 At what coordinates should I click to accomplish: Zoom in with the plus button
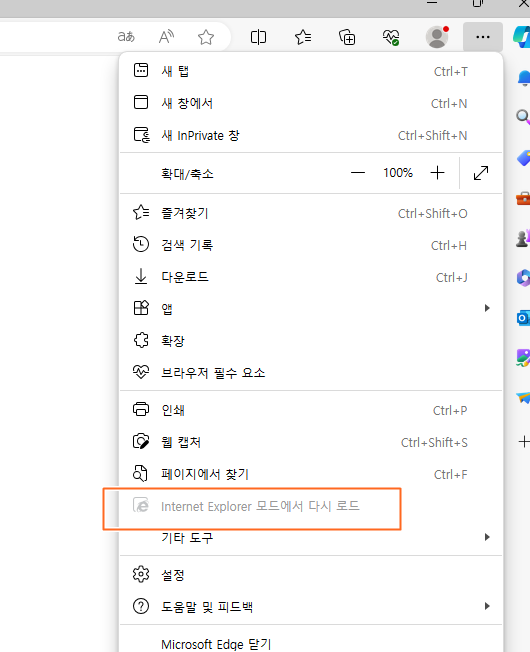(437, 173)
